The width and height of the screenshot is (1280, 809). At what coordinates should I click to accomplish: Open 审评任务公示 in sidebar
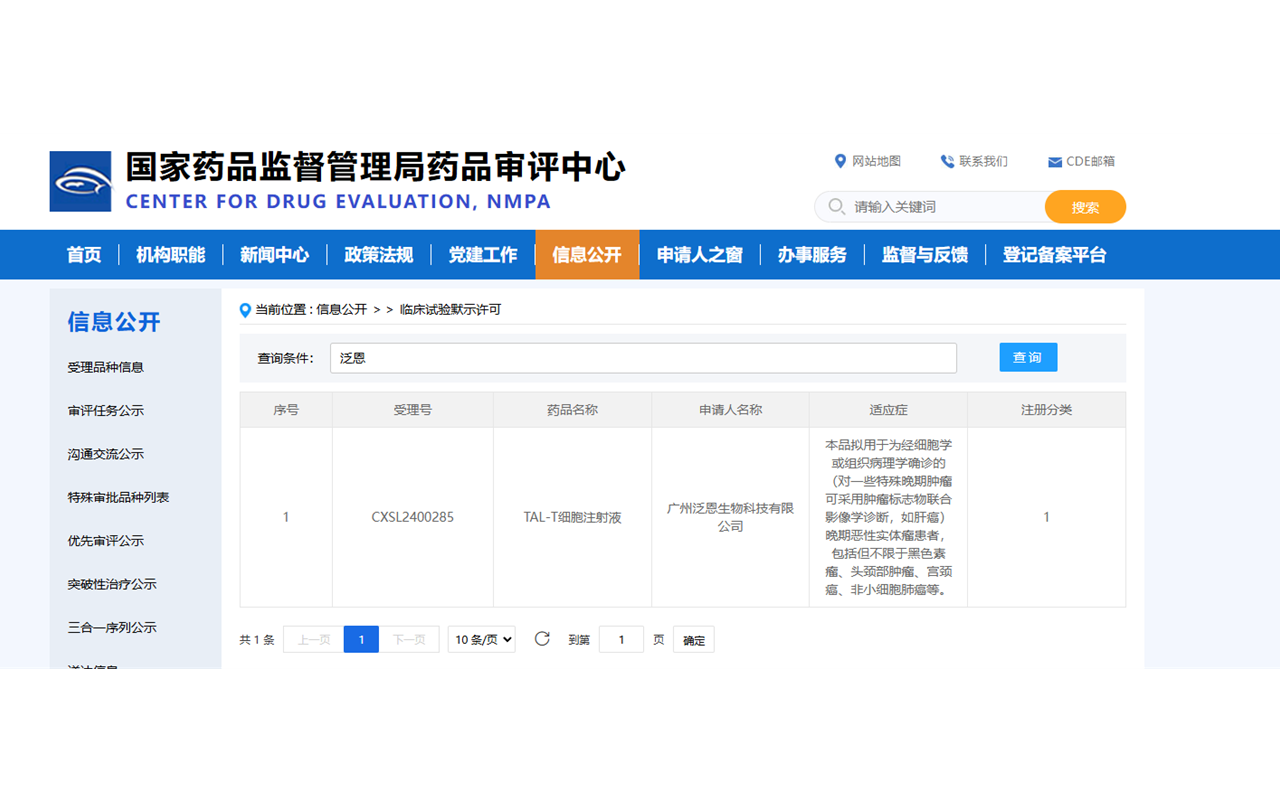[106, 411]
